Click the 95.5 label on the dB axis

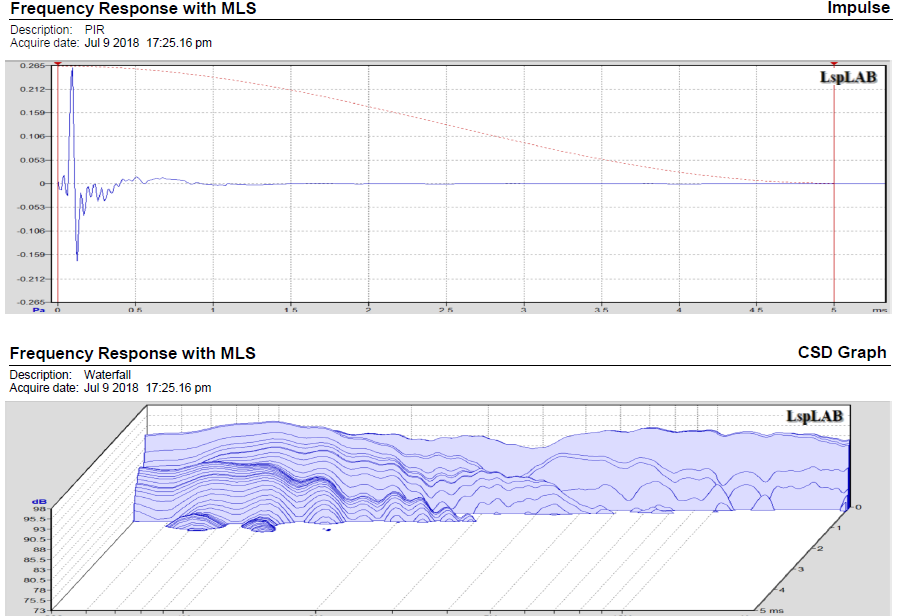coord(35,519)
